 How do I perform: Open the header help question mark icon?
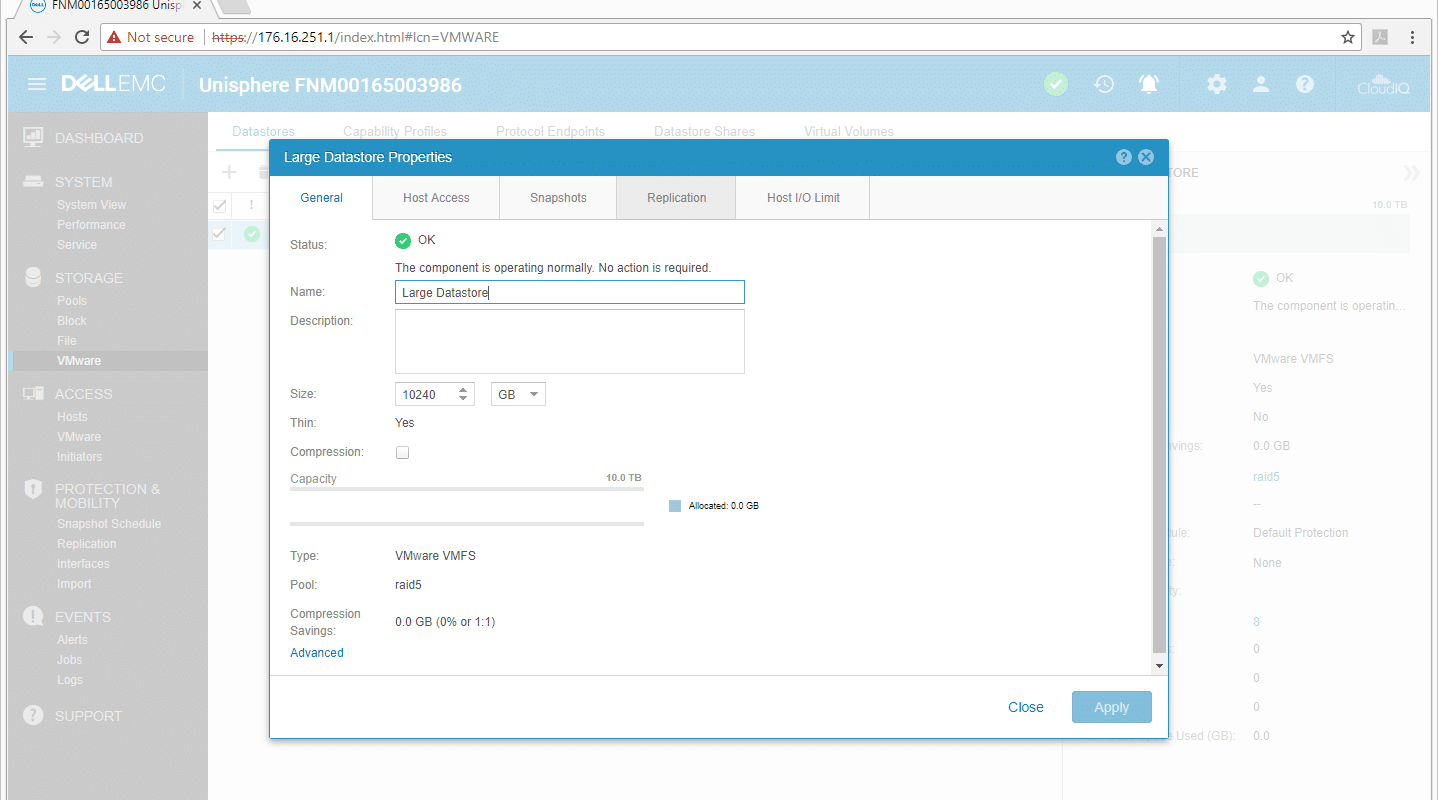pyautogui.click(x=1305, y=84)
